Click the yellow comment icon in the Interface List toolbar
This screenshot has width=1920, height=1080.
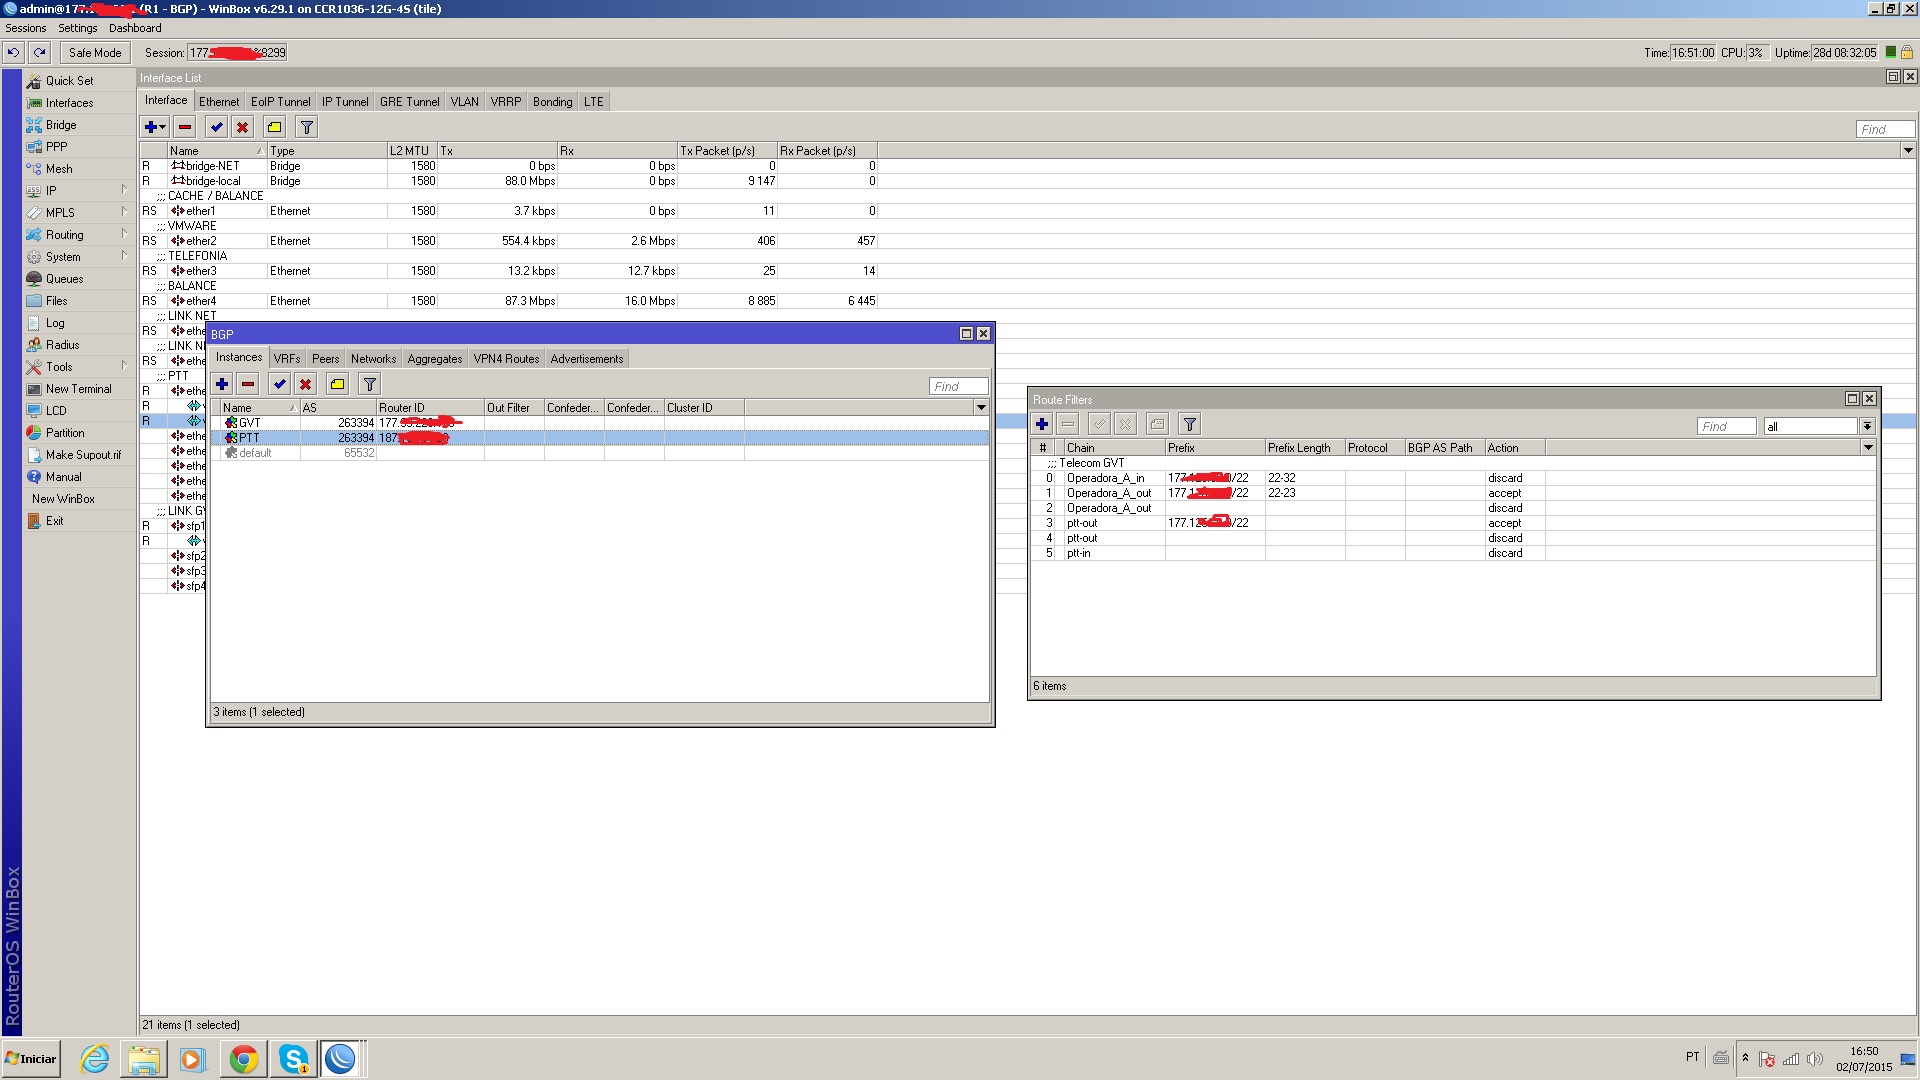click(x=274, y=127)
